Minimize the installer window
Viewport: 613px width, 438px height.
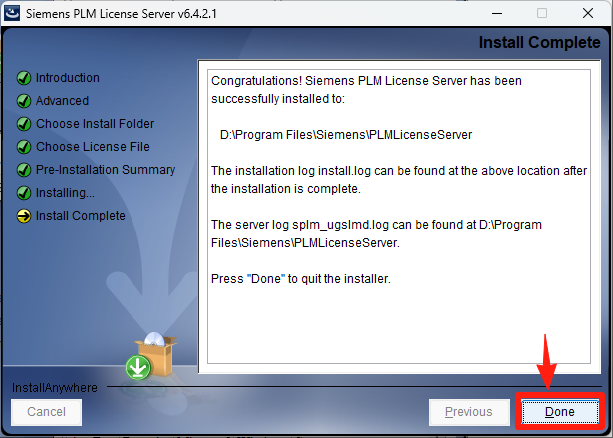(x=497, y=13)
